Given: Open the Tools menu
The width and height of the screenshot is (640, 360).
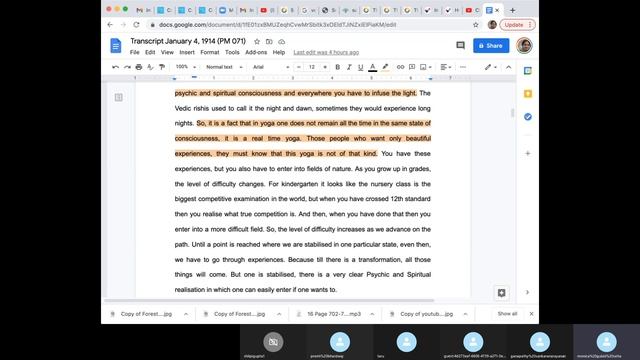Looking at the screenshot, I should point(232,52).
